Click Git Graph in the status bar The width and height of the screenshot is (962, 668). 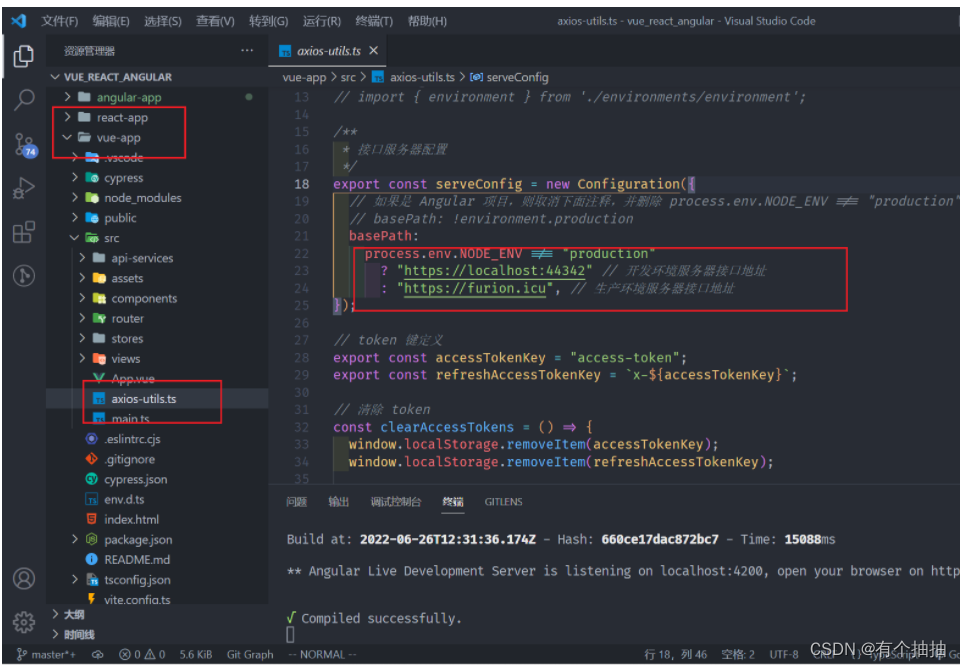pos(249,654)
